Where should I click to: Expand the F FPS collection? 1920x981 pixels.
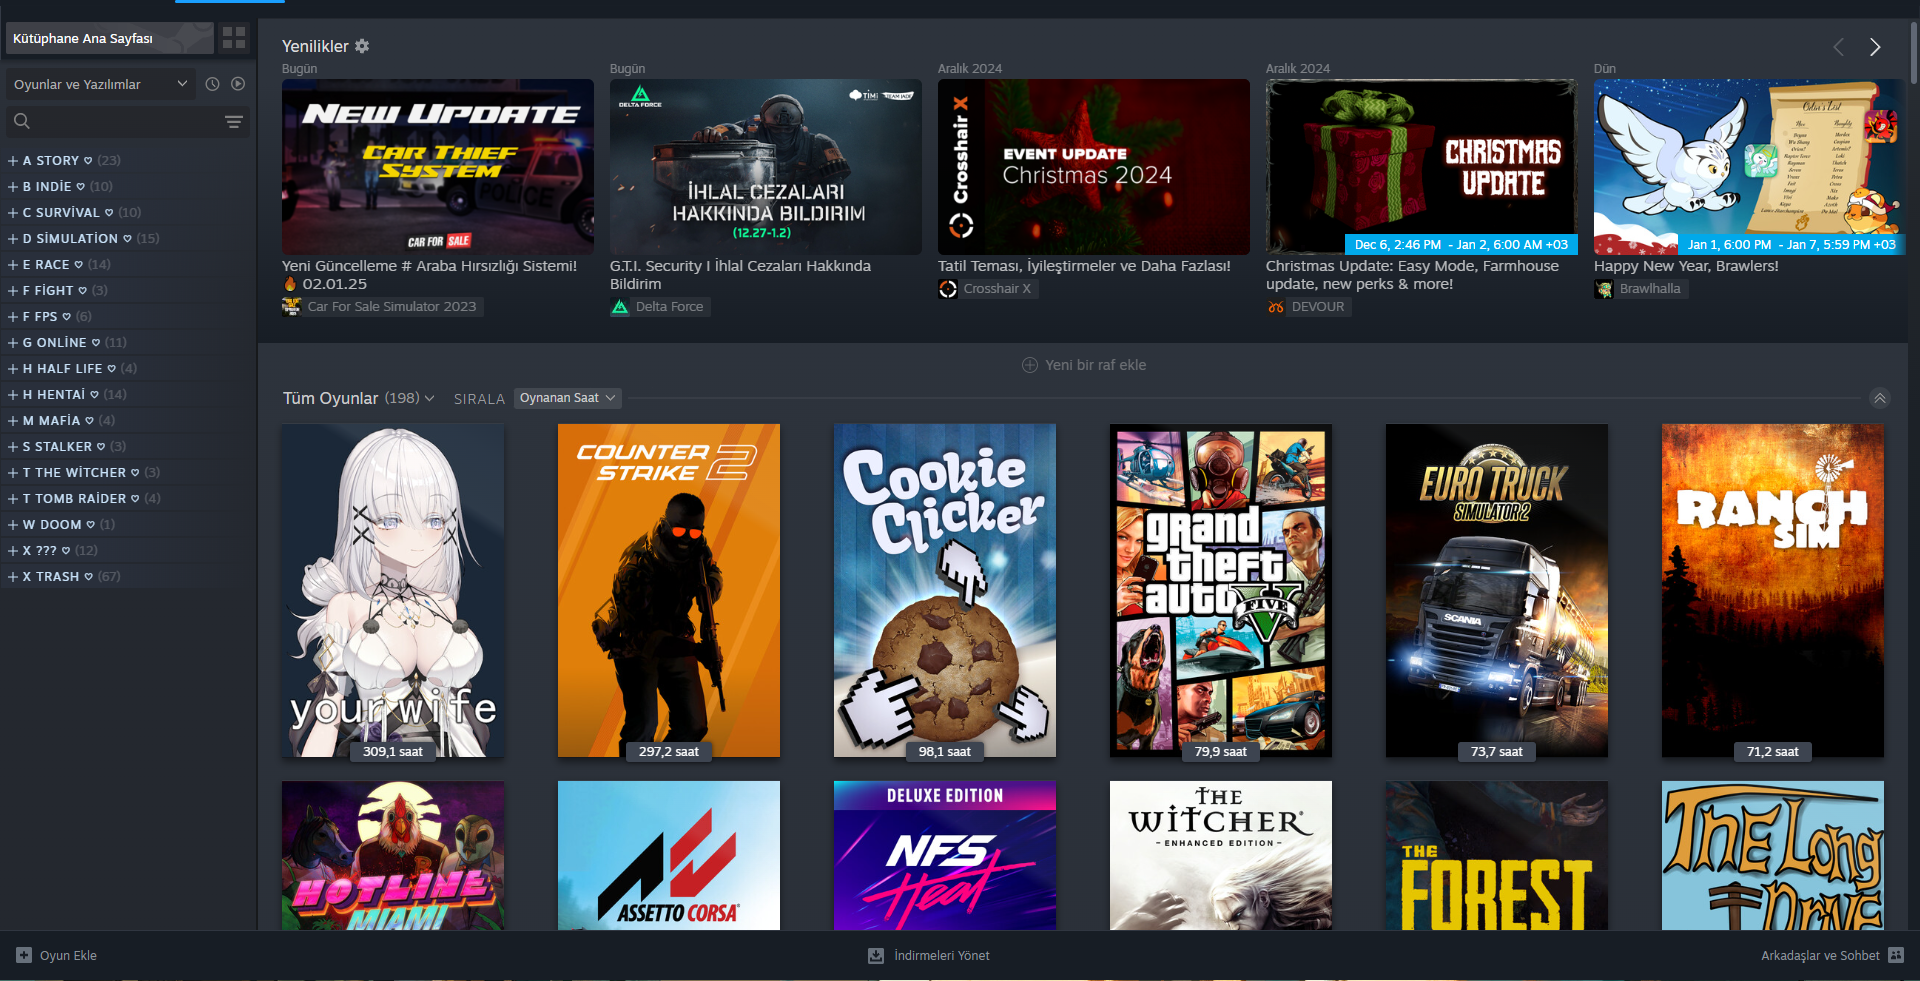pyautogui.click(x=13, y=316)
